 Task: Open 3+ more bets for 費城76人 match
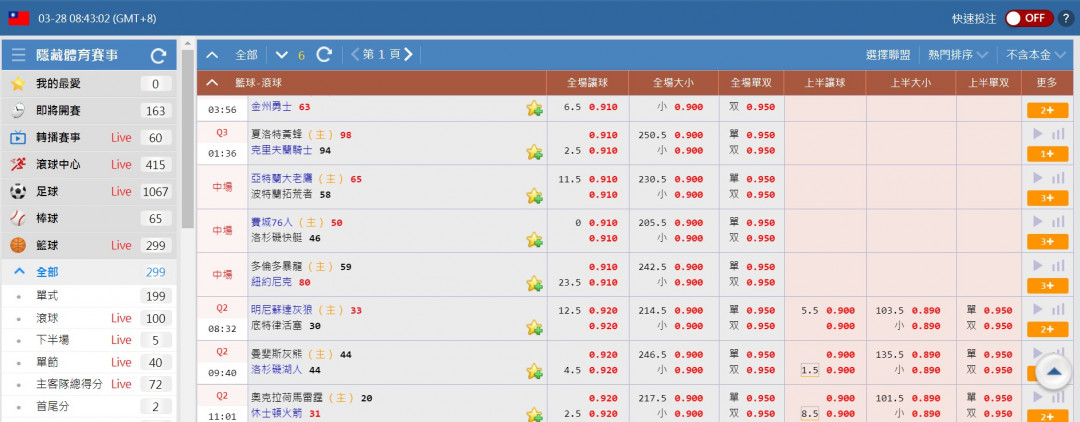(1047, 242)
